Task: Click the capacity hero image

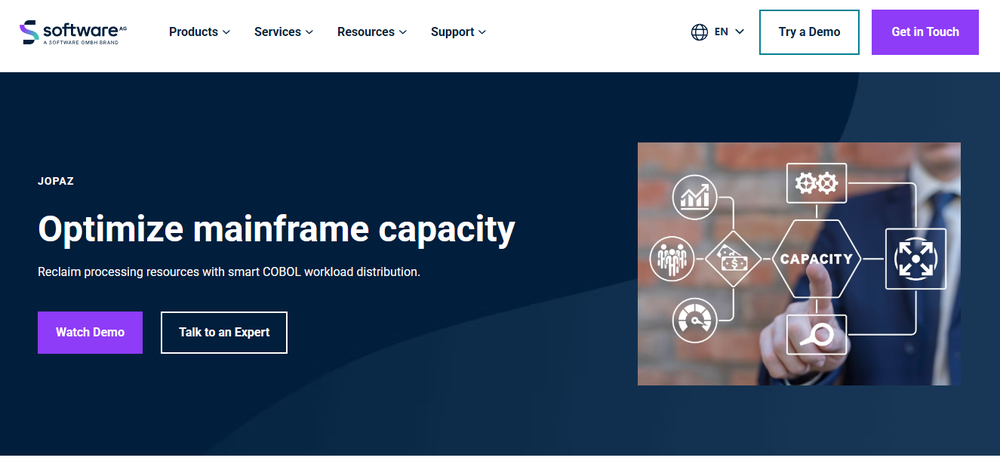Action: [x=799, y=263]
